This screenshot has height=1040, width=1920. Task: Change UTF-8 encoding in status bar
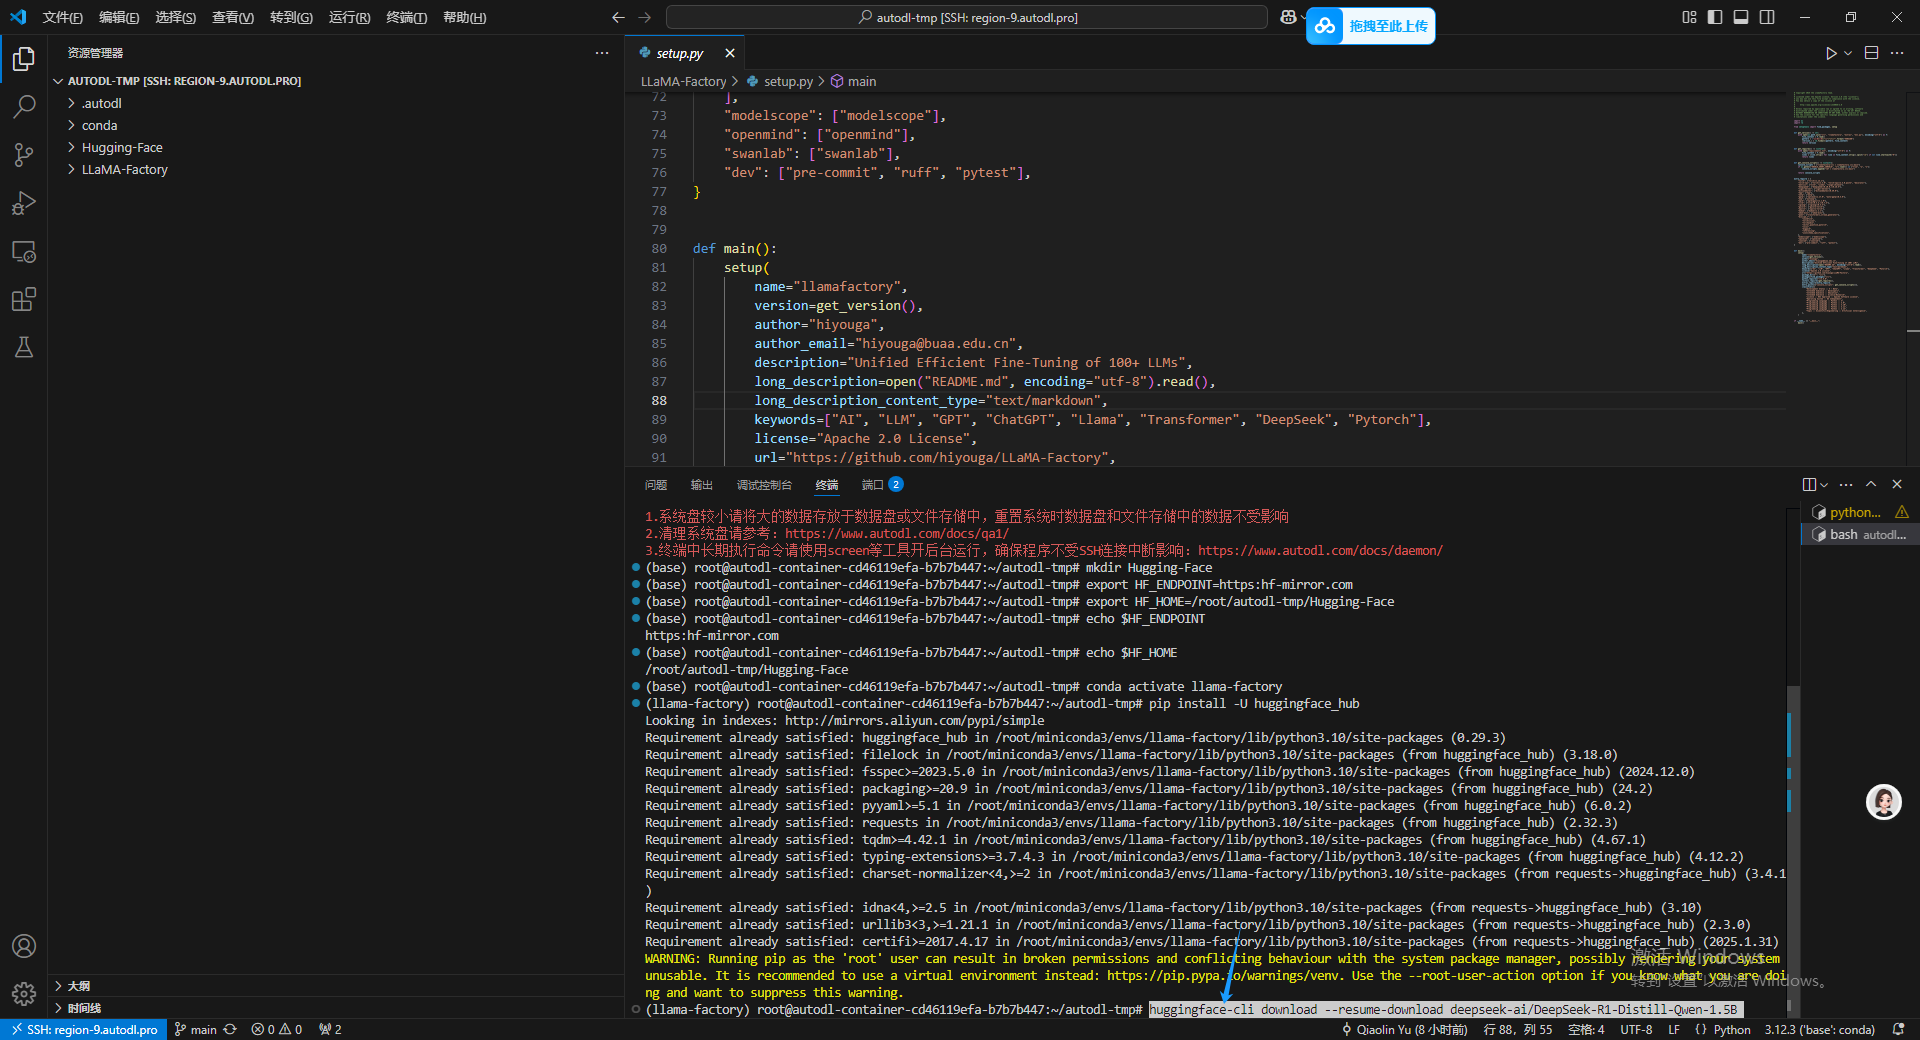coord(1636,1029)
